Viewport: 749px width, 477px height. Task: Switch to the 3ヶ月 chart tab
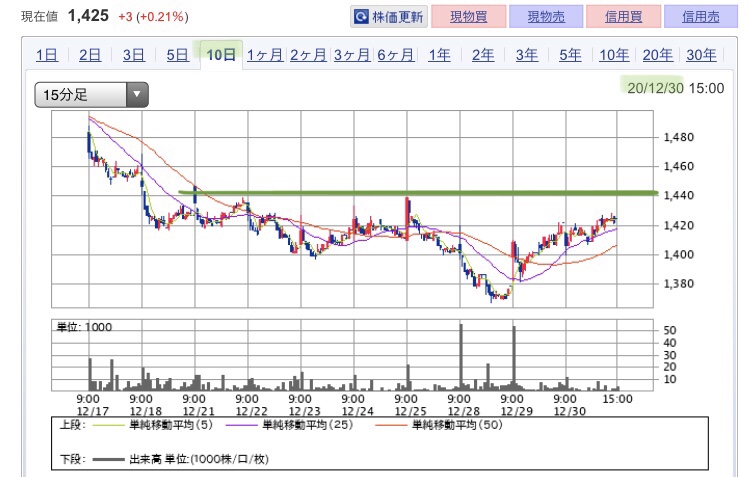(x=352, y=55)
